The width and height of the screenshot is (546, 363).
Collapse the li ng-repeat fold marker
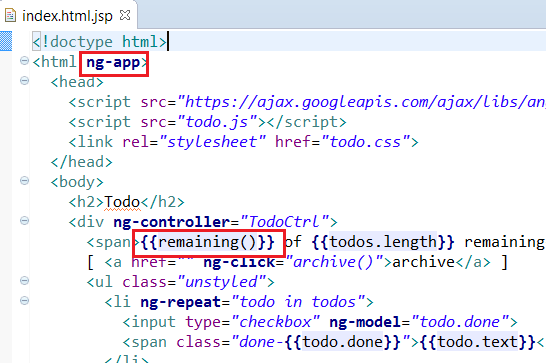coord(24,301)
